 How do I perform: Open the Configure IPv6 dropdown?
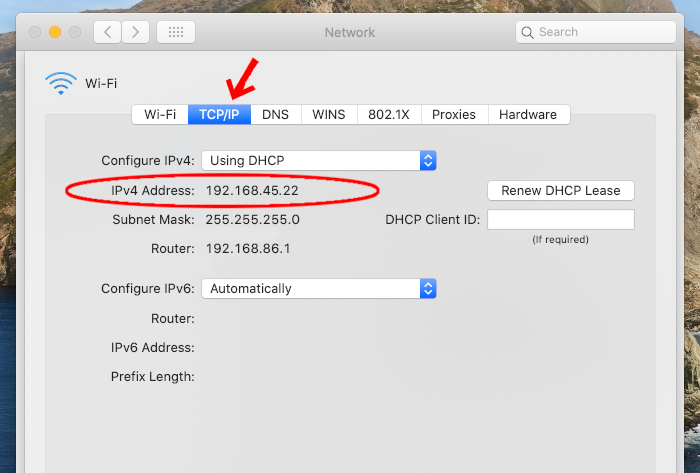click(319, 289)
